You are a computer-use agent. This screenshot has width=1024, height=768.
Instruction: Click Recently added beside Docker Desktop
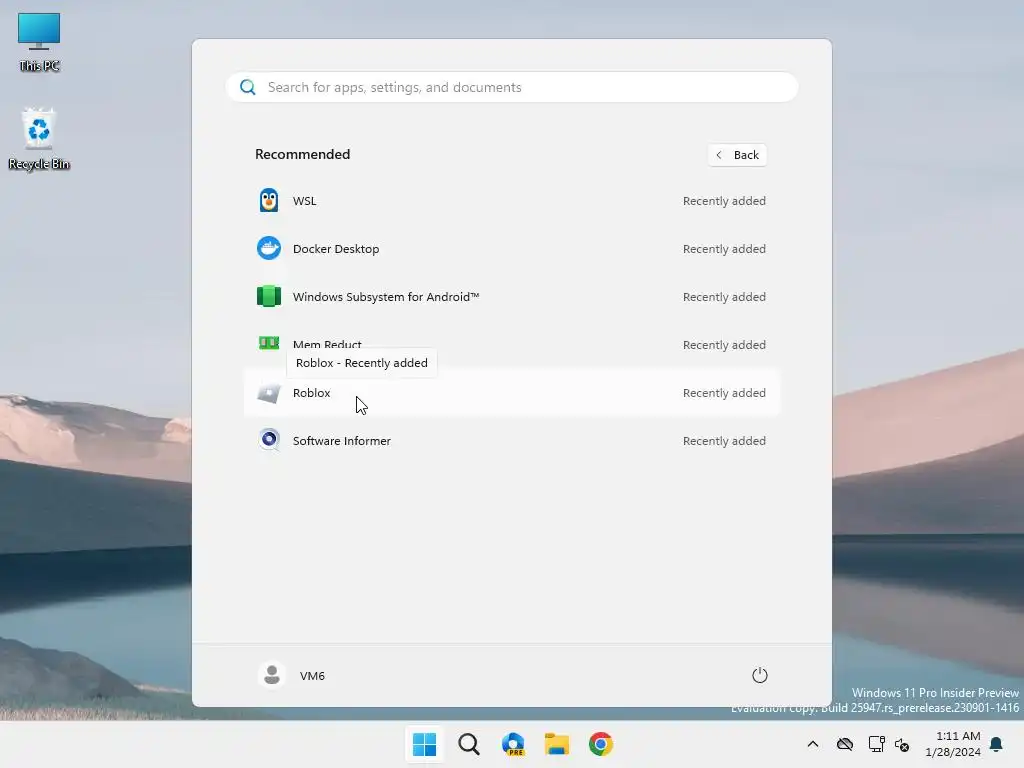pos(724,249)
